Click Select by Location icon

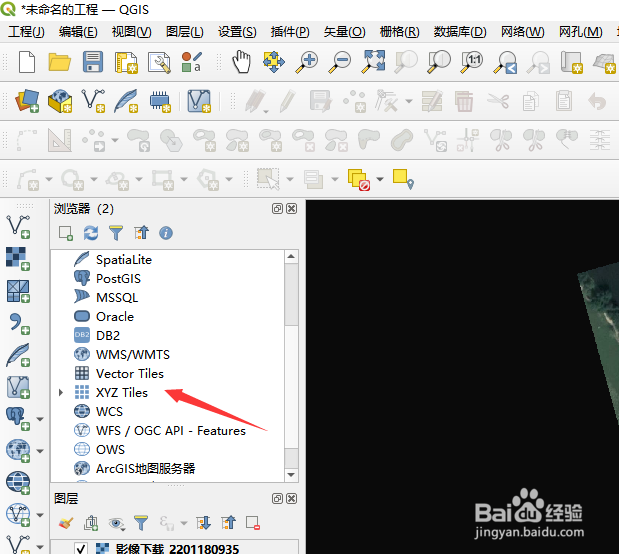pyautogui.click(x=403, y=179)
